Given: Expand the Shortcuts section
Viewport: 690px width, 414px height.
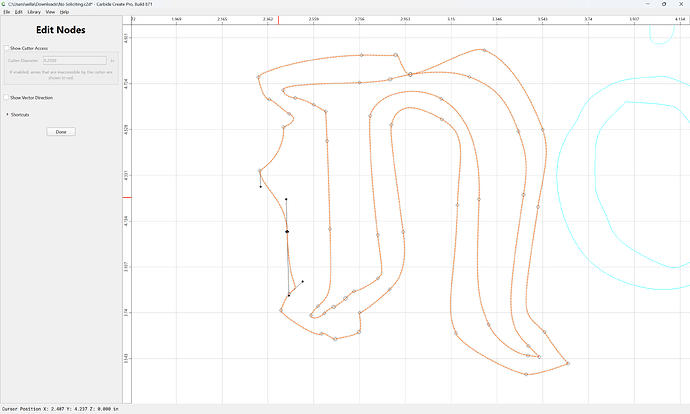Looking at the screenshot, I should [18, 114].
